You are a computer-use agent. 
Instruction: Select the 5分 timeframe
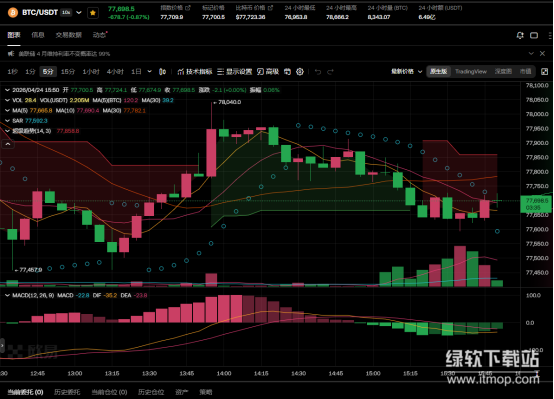pos(48,72)
